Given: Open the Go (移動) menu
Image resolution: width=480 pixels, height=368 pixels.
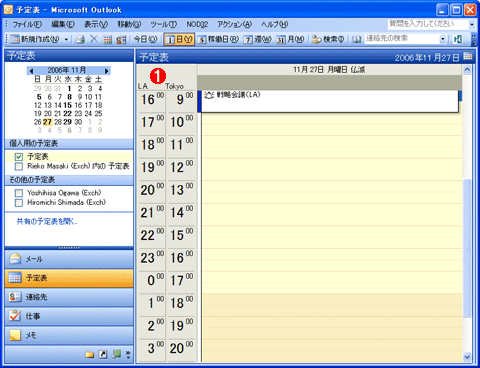Looking at the screenshot, I should 129,24.
